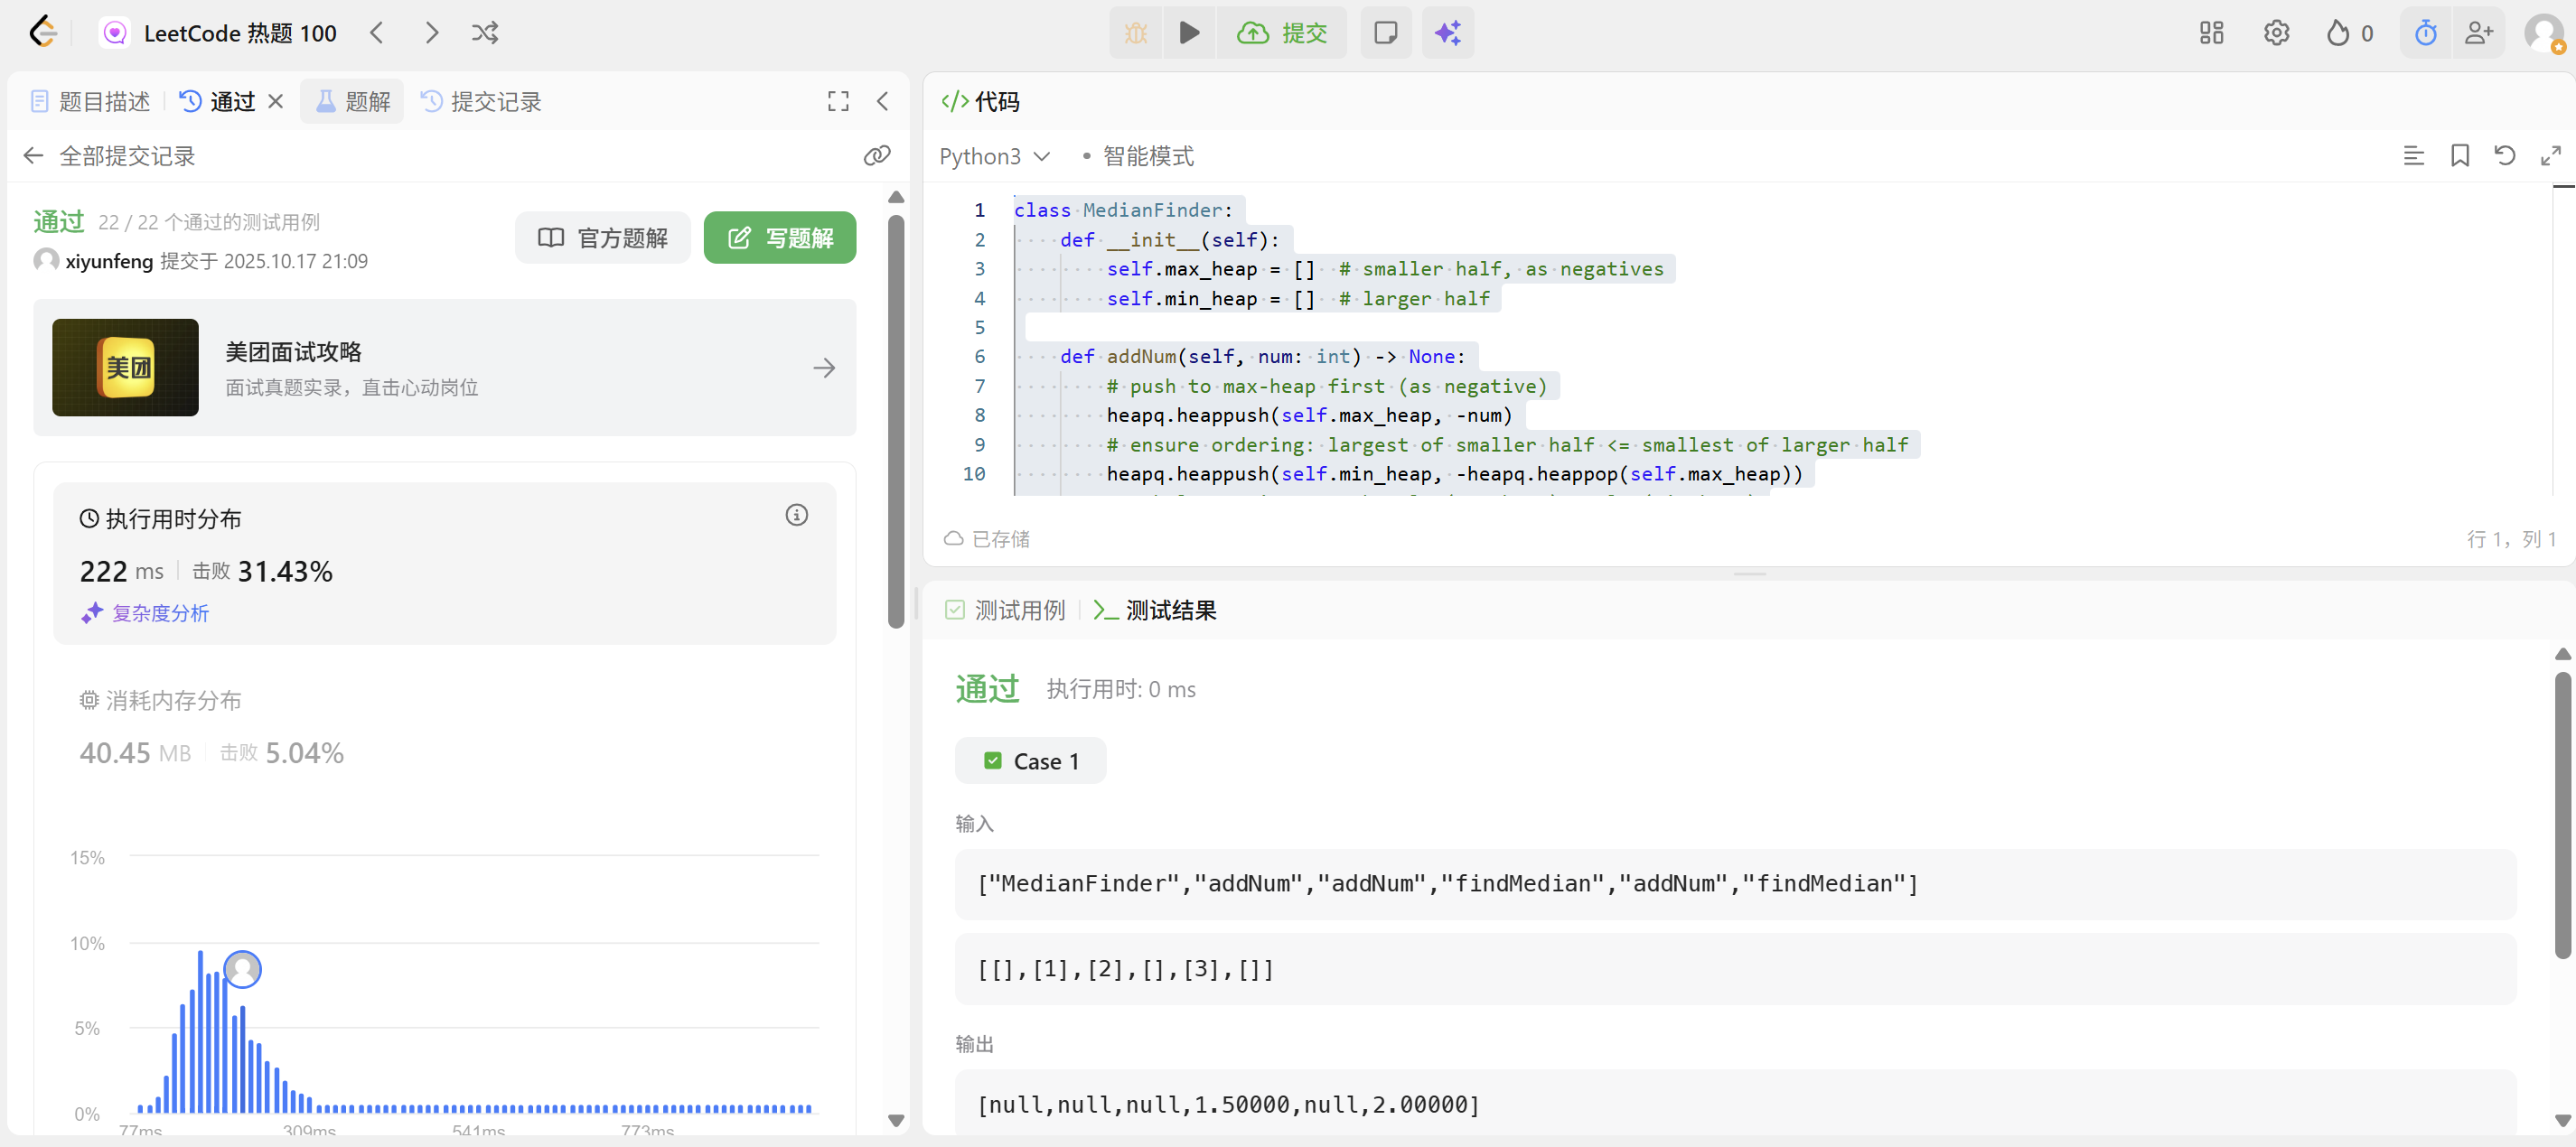The height and width of the screenshot is (1147, 2576).
Task: Open the 提交记录 tab
Action: (481, 101)
